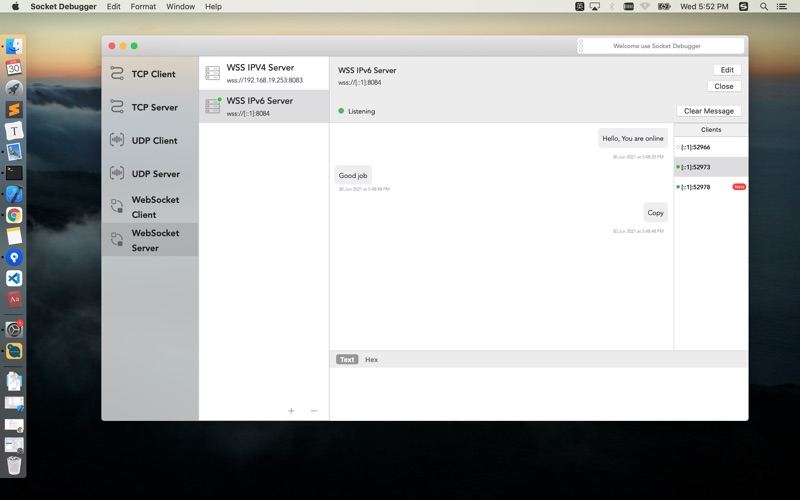Click the green Listening status indicator
The height and width of the screenshot is (500, 800).
click(x=341, y=111)
